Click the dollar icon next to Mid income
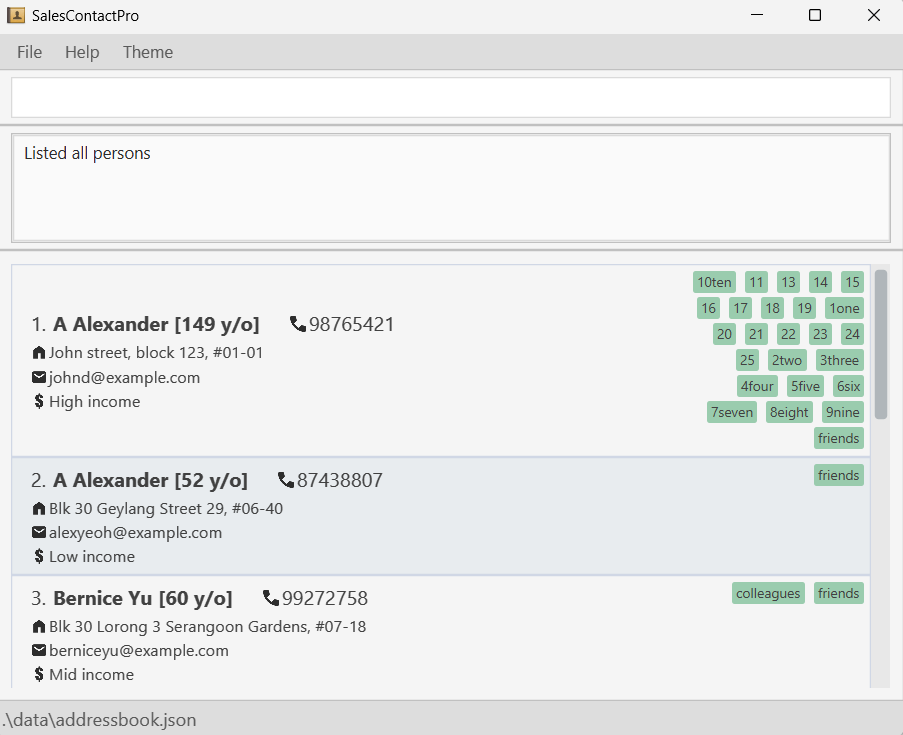 click(x=39, y=674)
